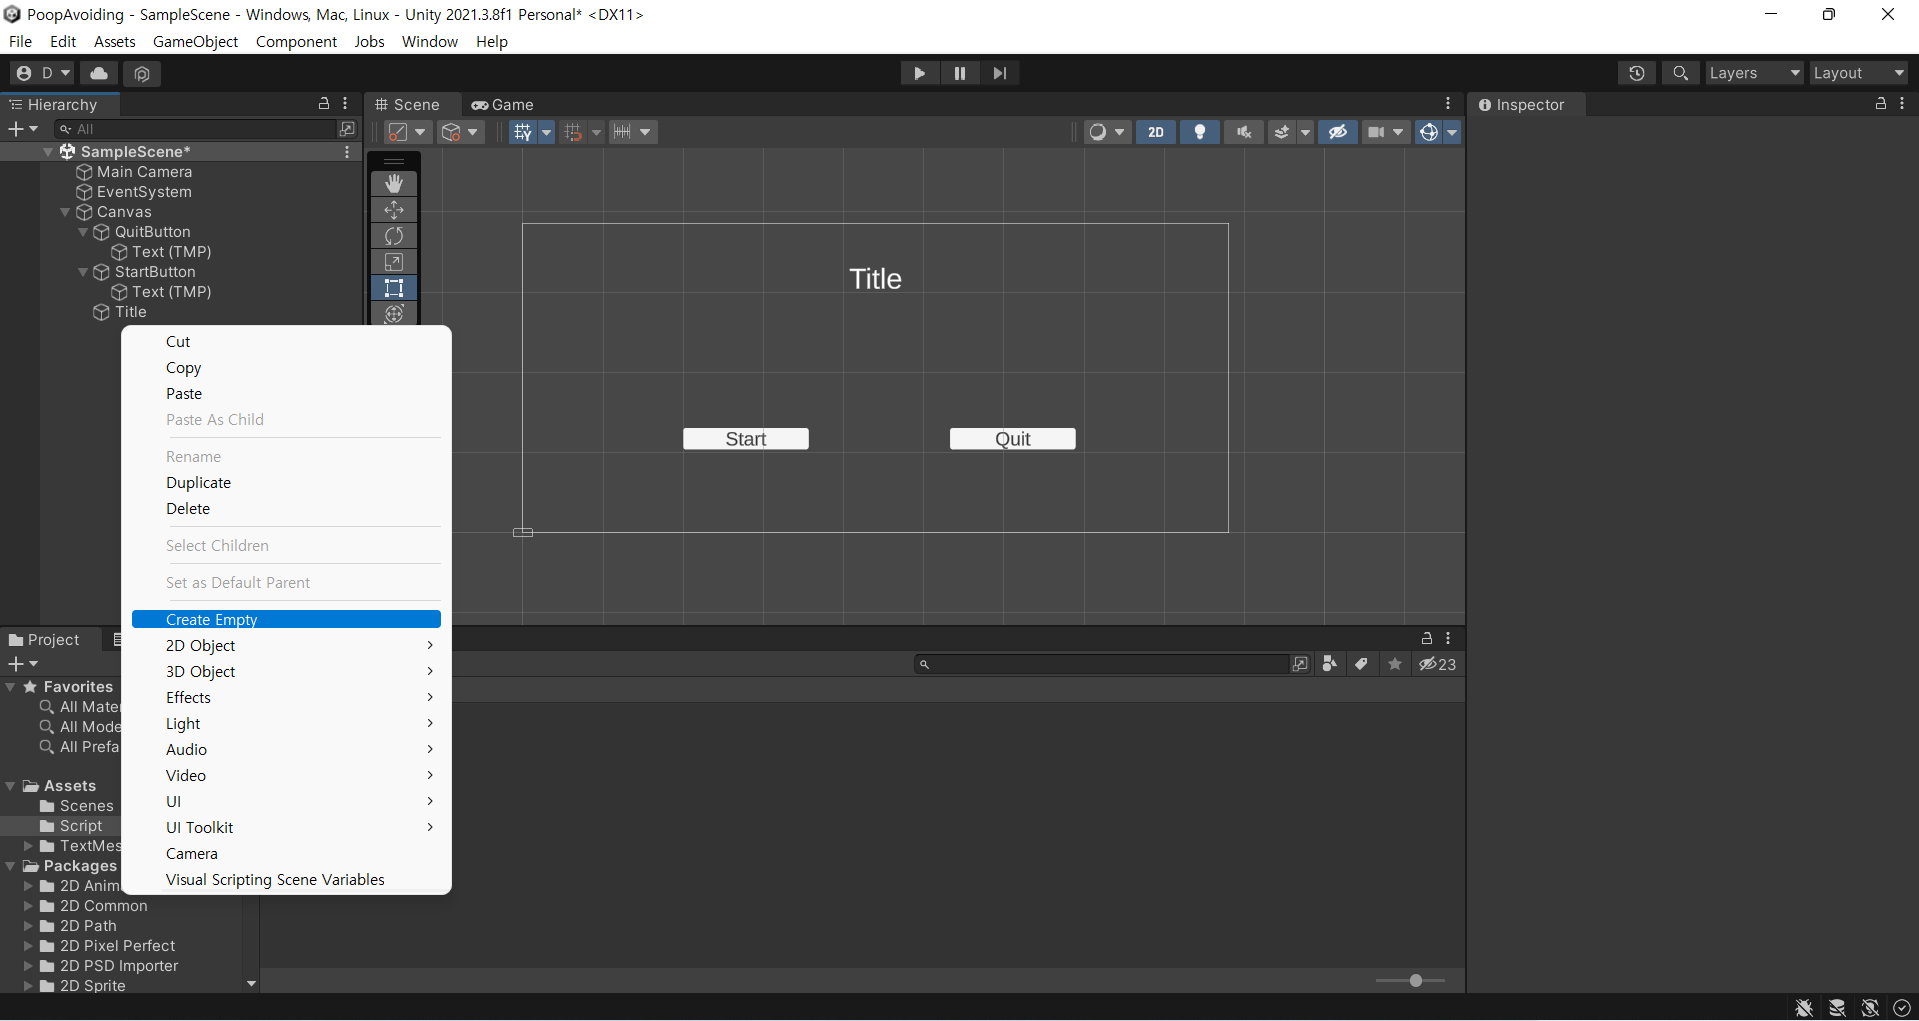Open the Layout dropdown
This screenshot has width=1919, height=1021.
coord(1859,73)
